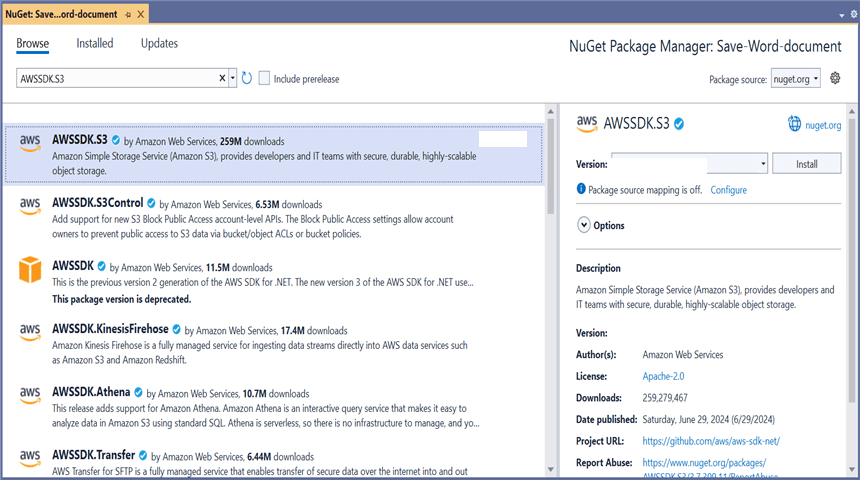Toggle Include prerelease checkbox

[x=264, y=78]
